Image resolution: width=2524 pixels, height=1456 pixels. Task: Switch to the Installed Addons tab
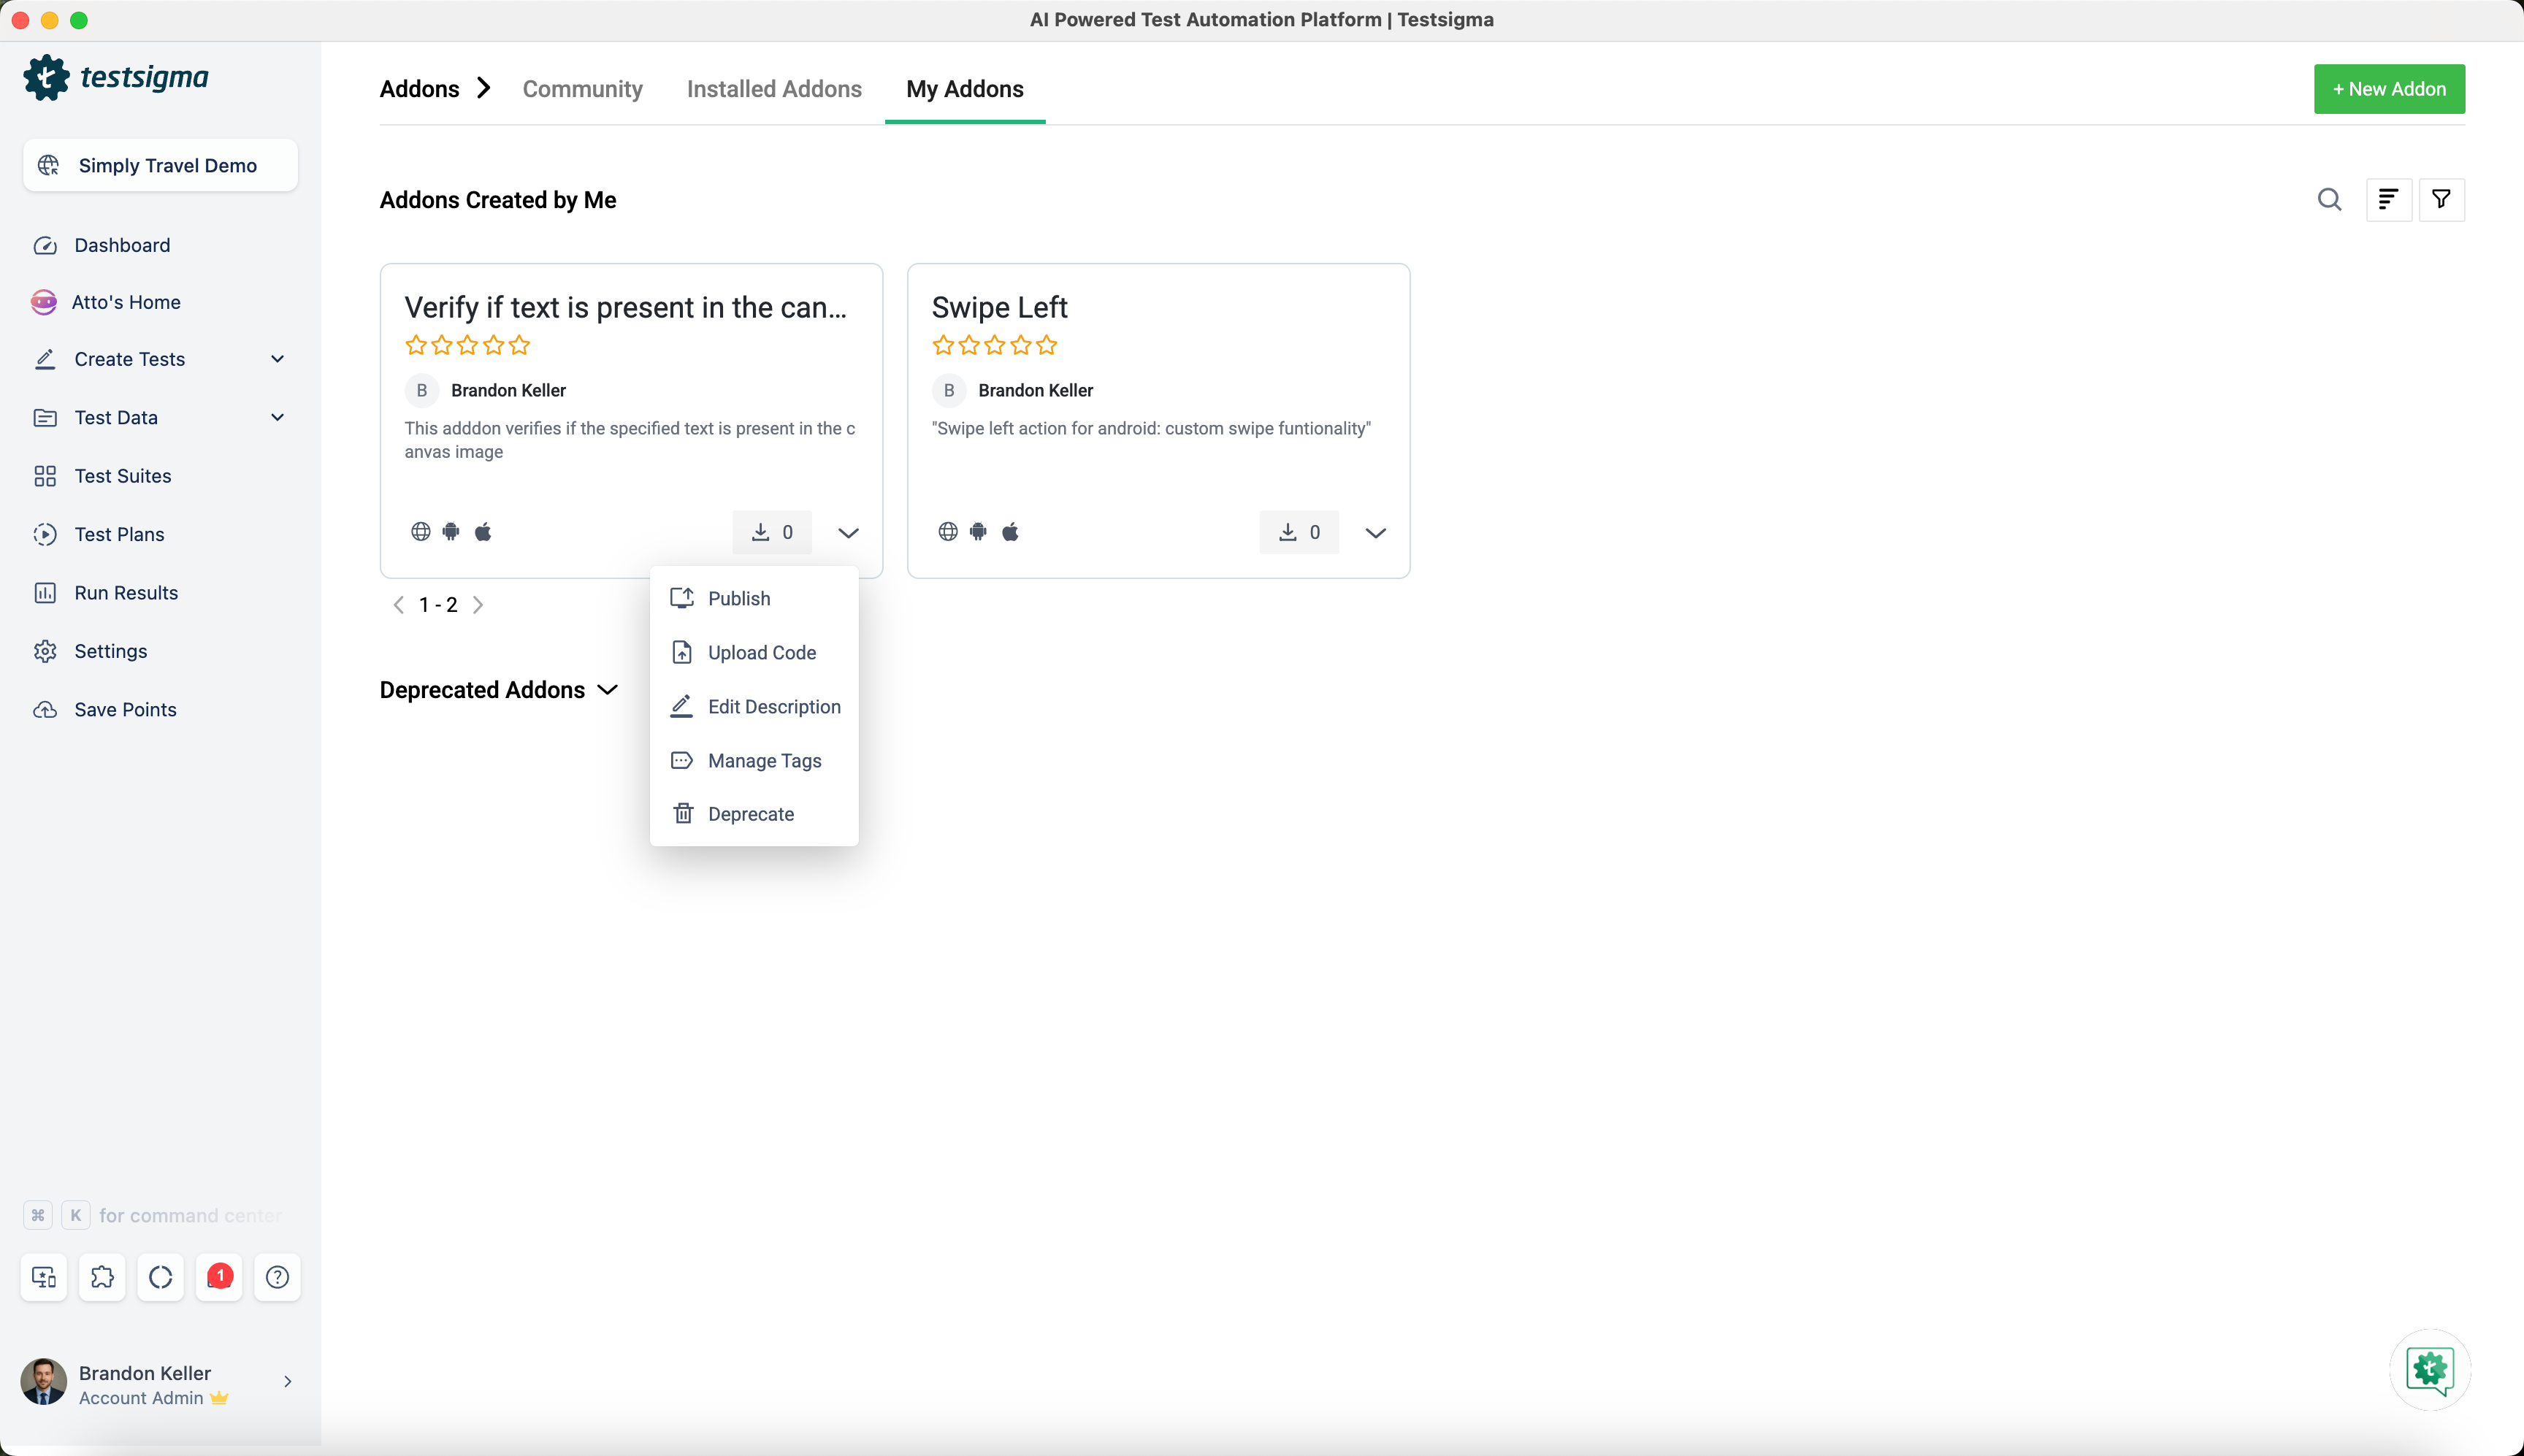[773, 89]
